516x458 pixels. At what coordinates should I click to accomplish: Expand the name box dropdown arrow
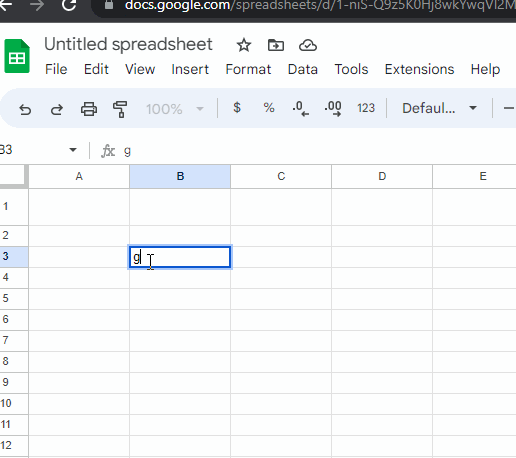tap(73, 150)
